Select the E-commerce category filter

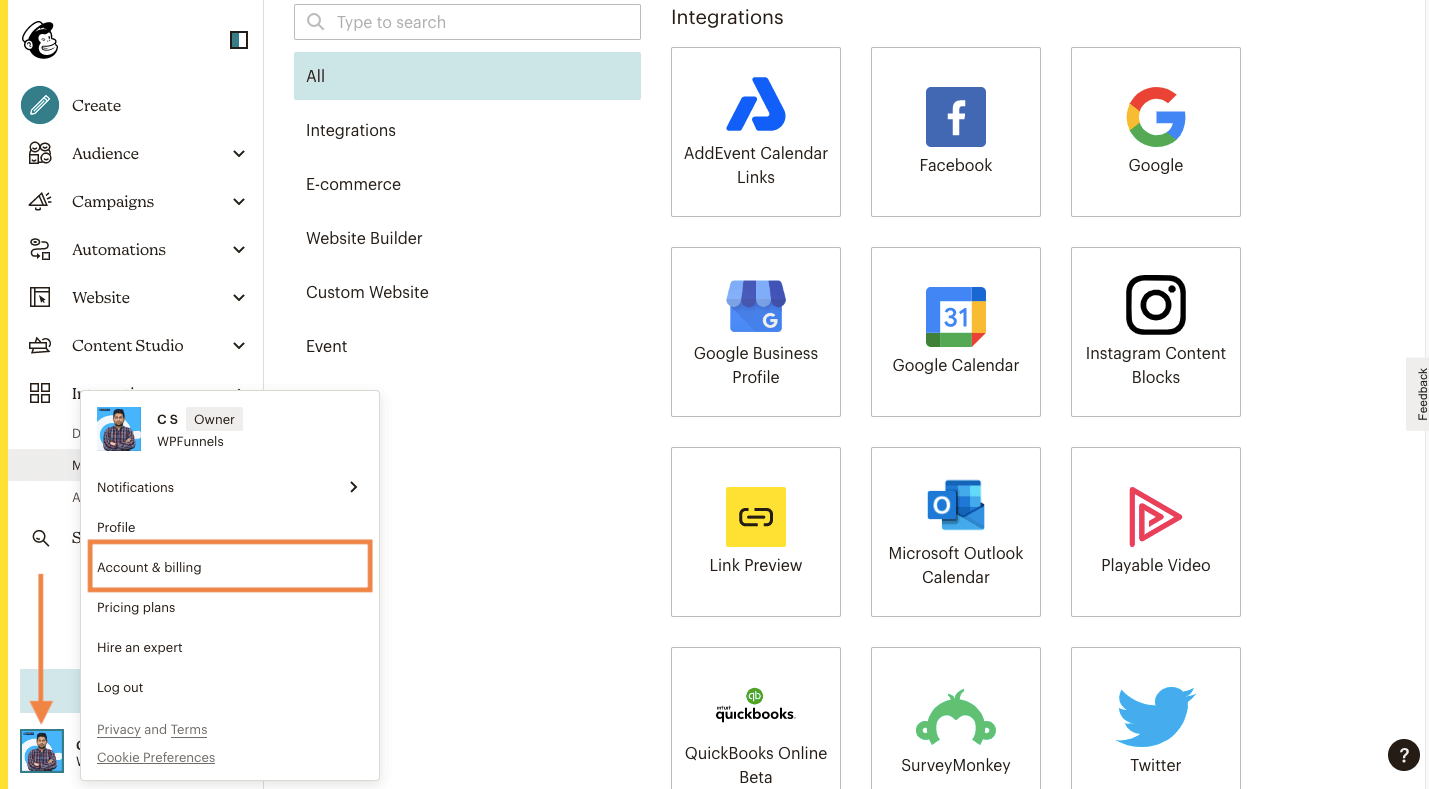tap(467, 184)
